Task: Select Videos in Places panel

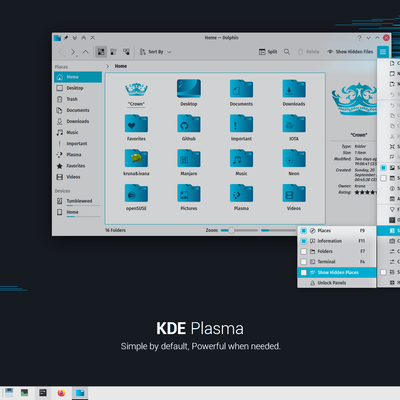Action: click(78, 177)
